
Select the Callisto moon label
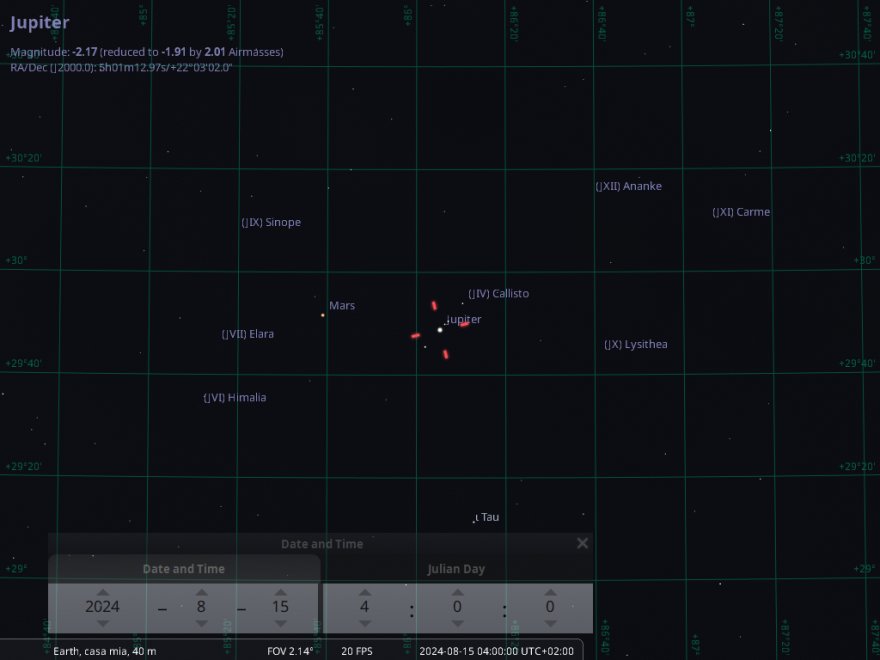click(498, 294)
